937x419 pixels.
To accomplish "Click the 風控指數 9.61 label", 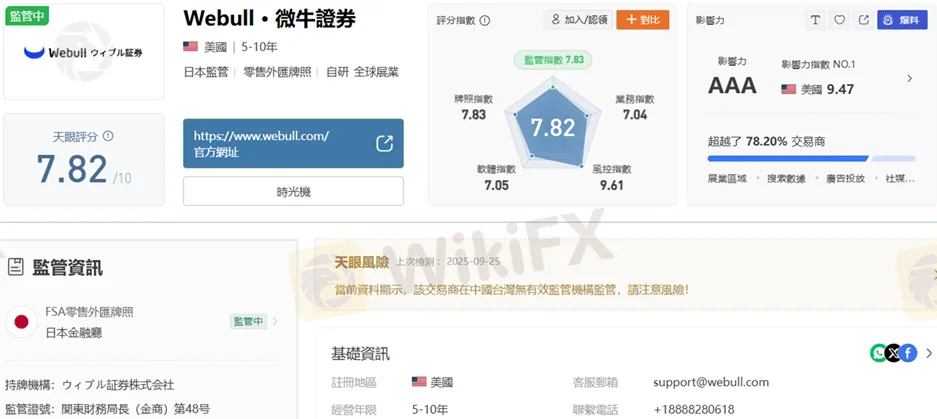I will [x=611, y=178].
